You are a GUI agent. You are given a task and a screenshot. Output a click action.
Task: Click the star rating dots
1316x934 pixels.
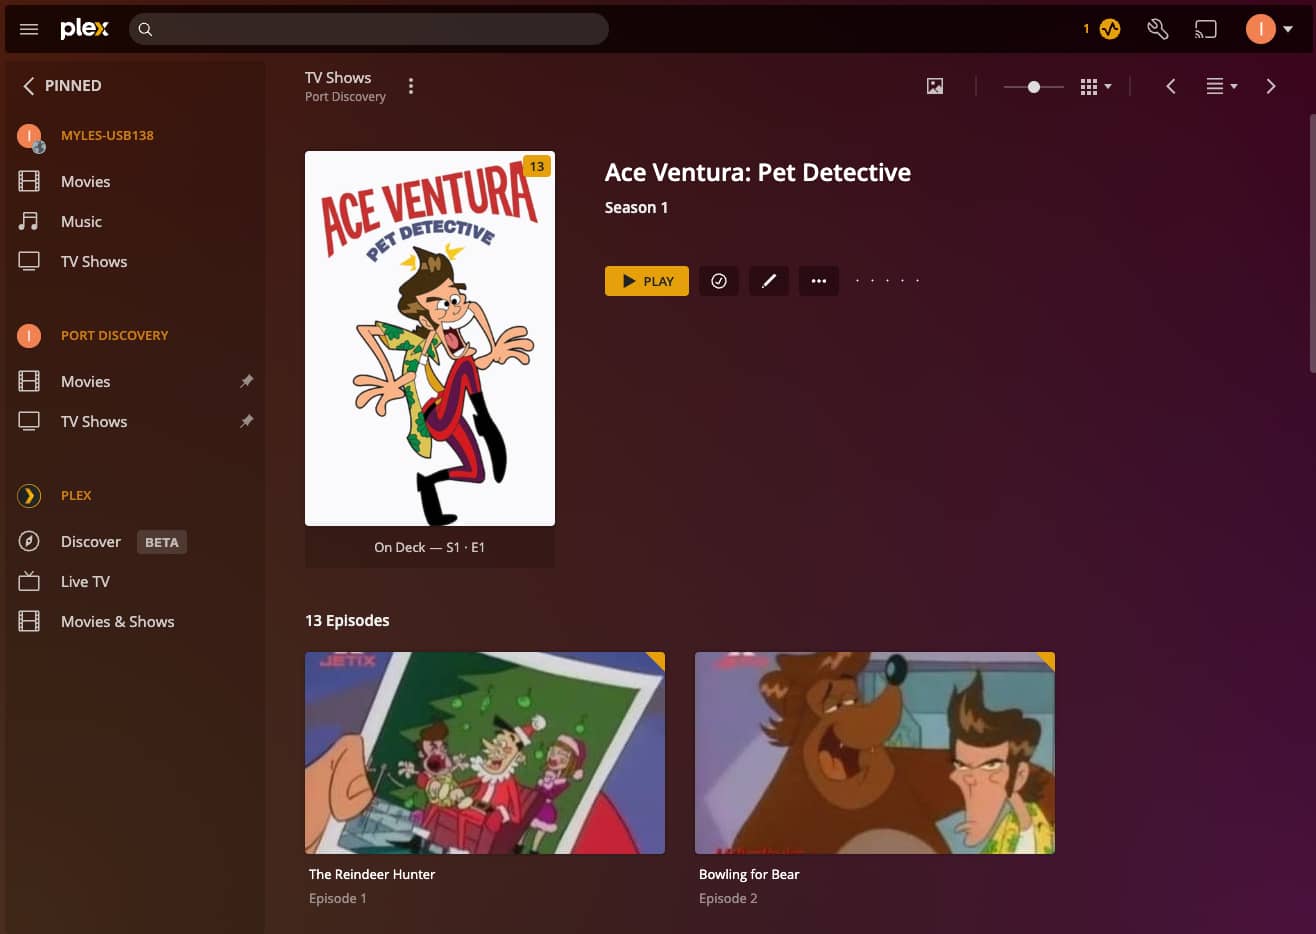pos(887,281)
